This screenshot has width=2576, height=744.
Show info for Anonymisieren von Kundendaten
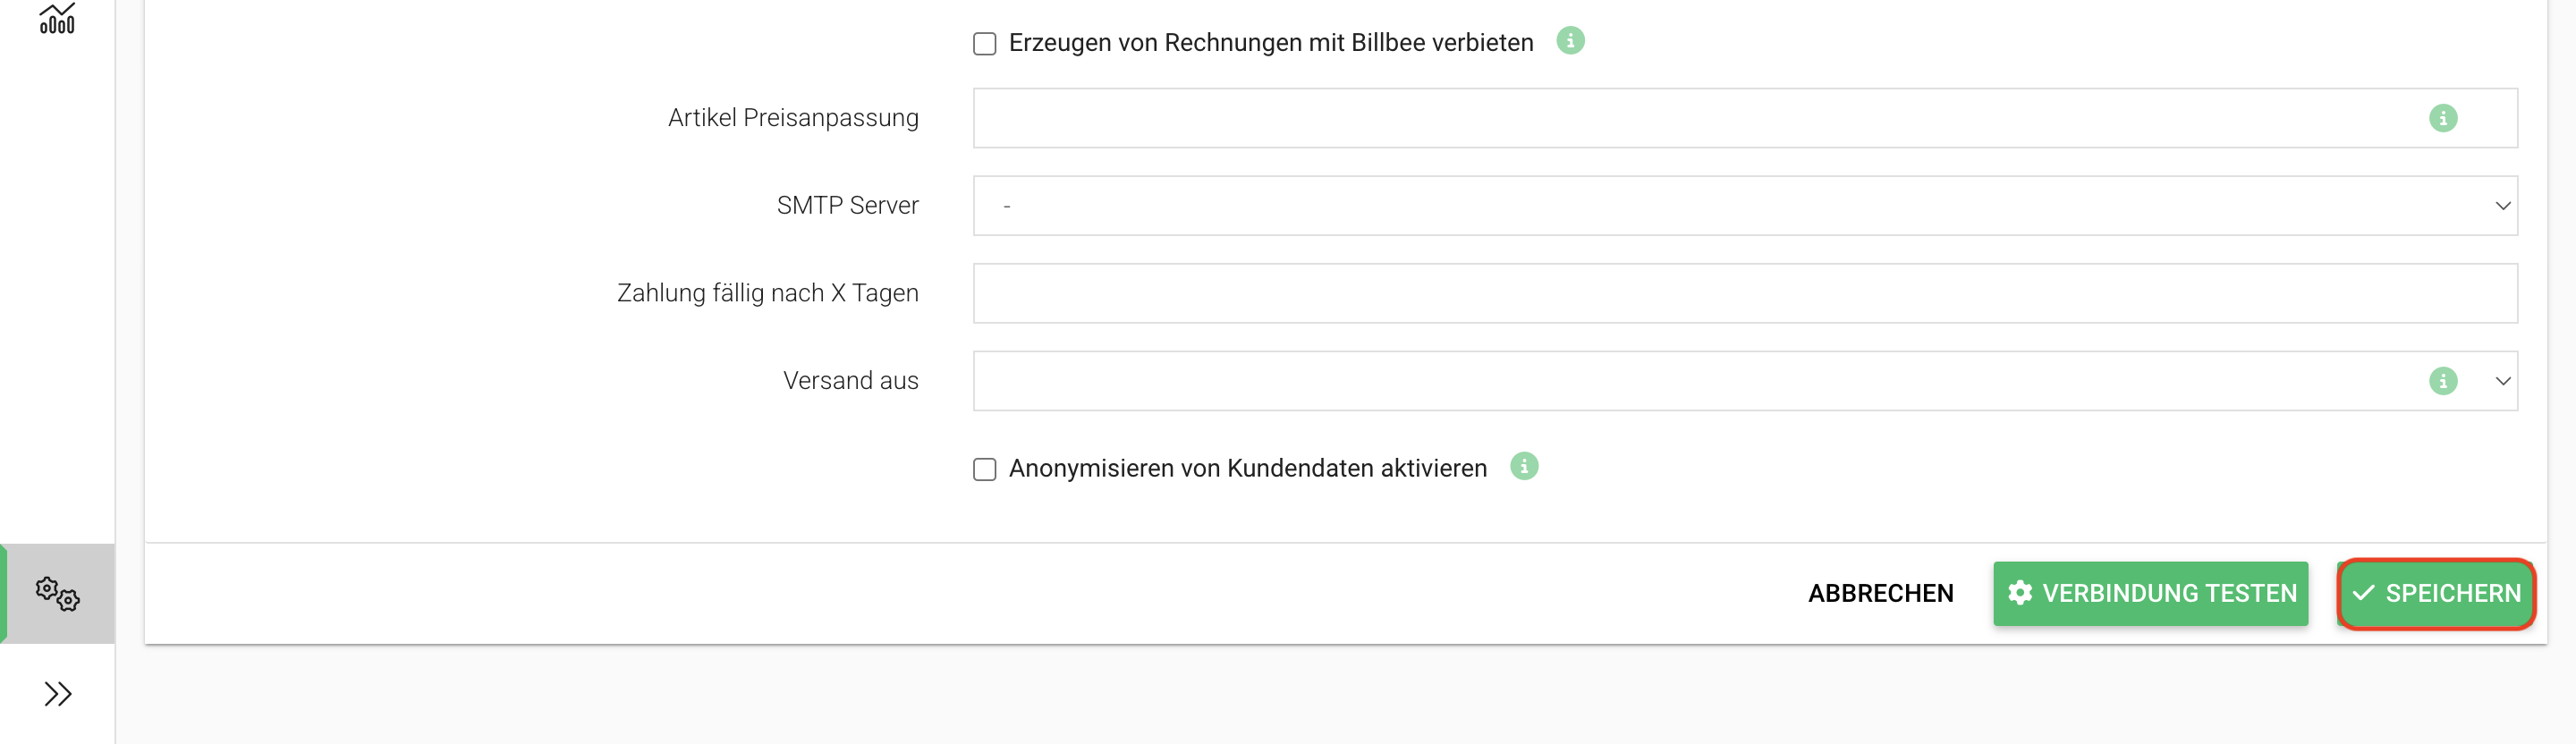pos(1524,466)
